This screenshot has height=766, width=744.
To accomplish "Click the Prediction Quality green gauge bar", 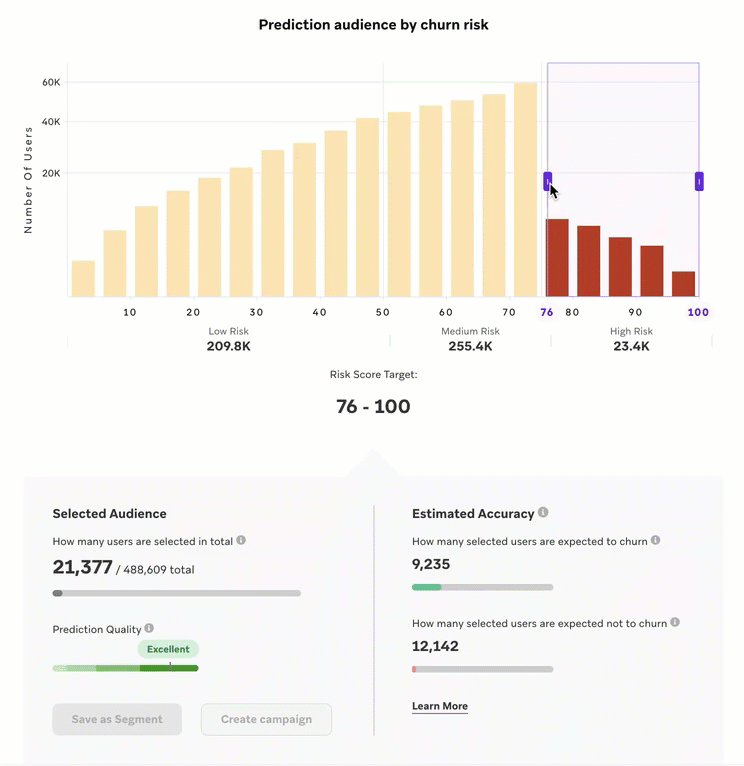I will coord(126,668).
